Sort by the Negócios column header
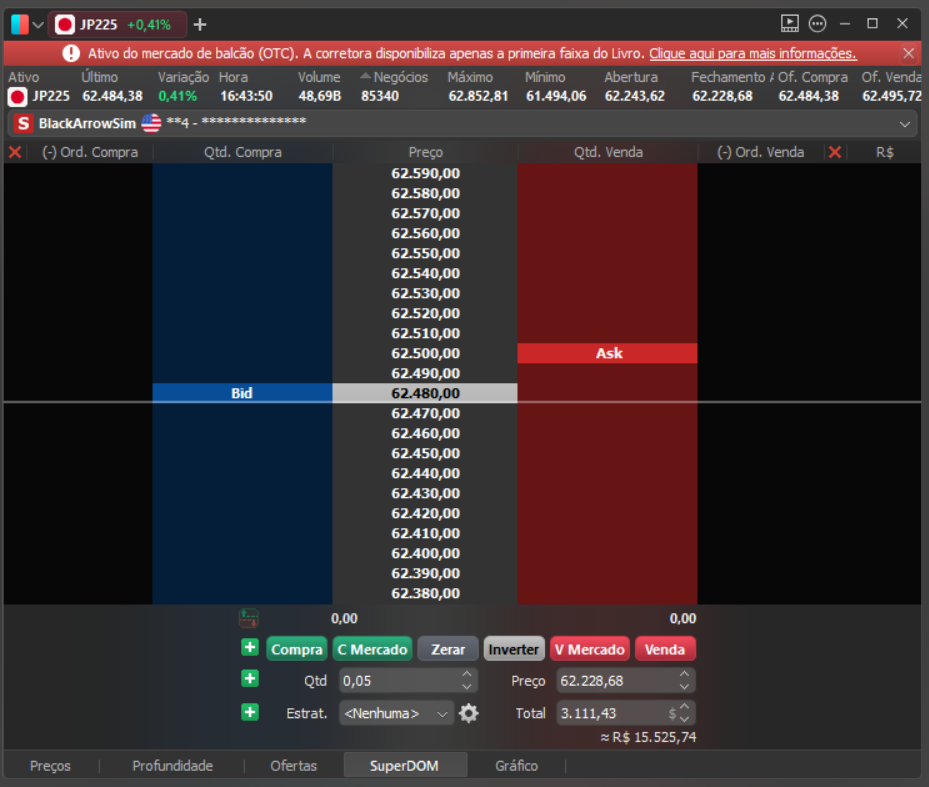The height and width of the screenshot is (787, 929). (401, 77)
